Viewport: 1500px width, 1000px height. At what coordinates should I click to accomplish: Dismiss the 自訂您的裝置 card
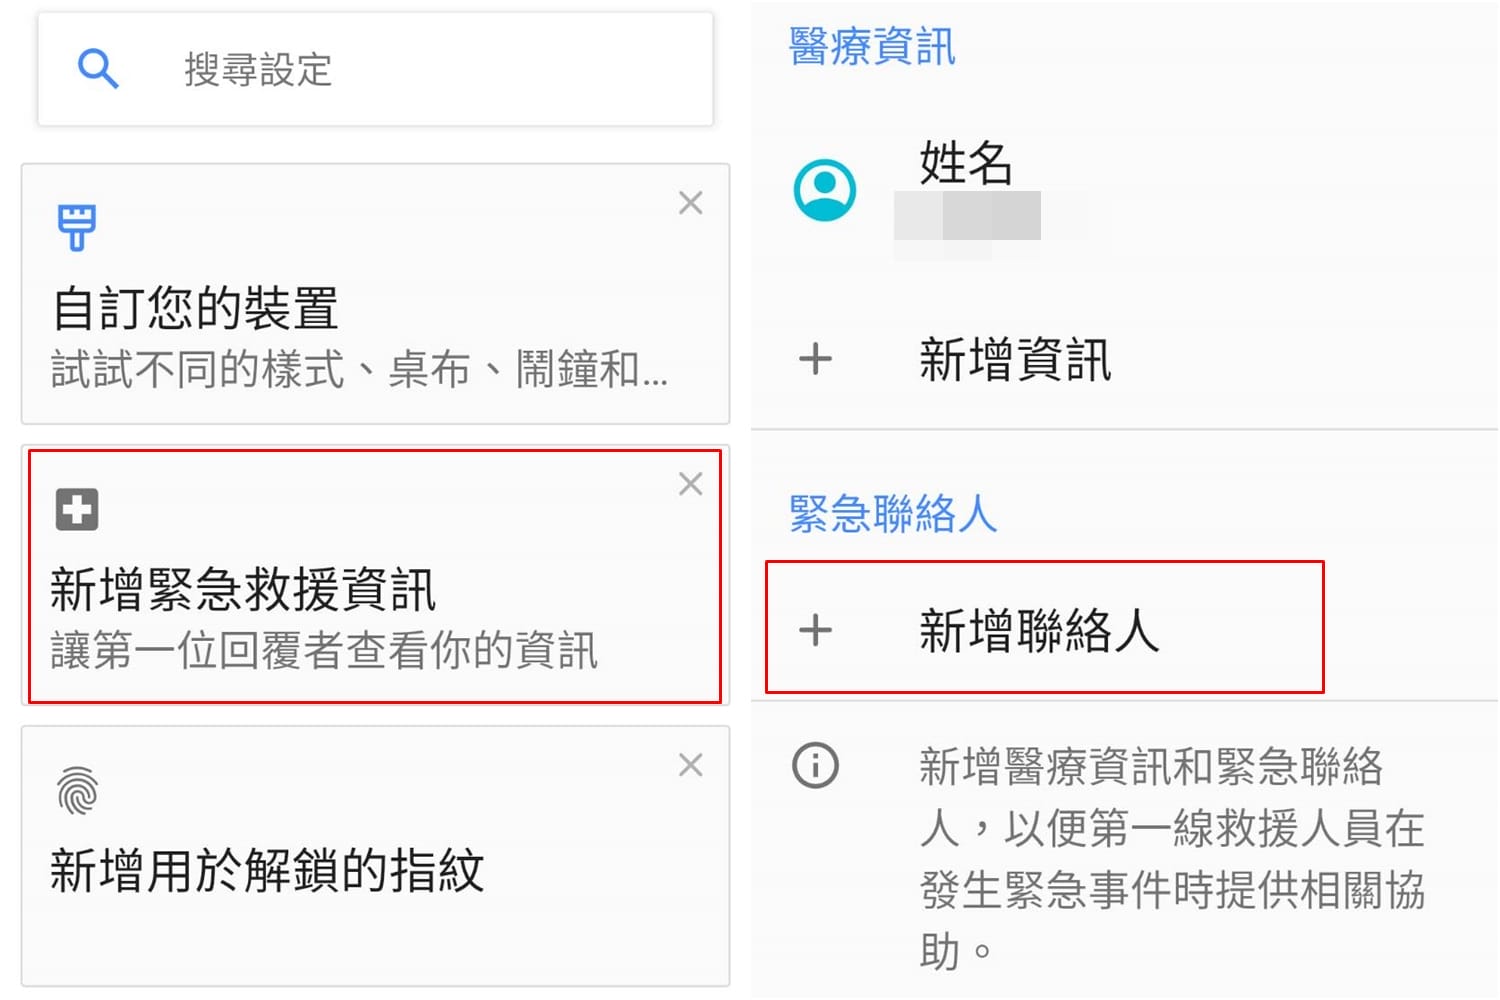[690, 203]
